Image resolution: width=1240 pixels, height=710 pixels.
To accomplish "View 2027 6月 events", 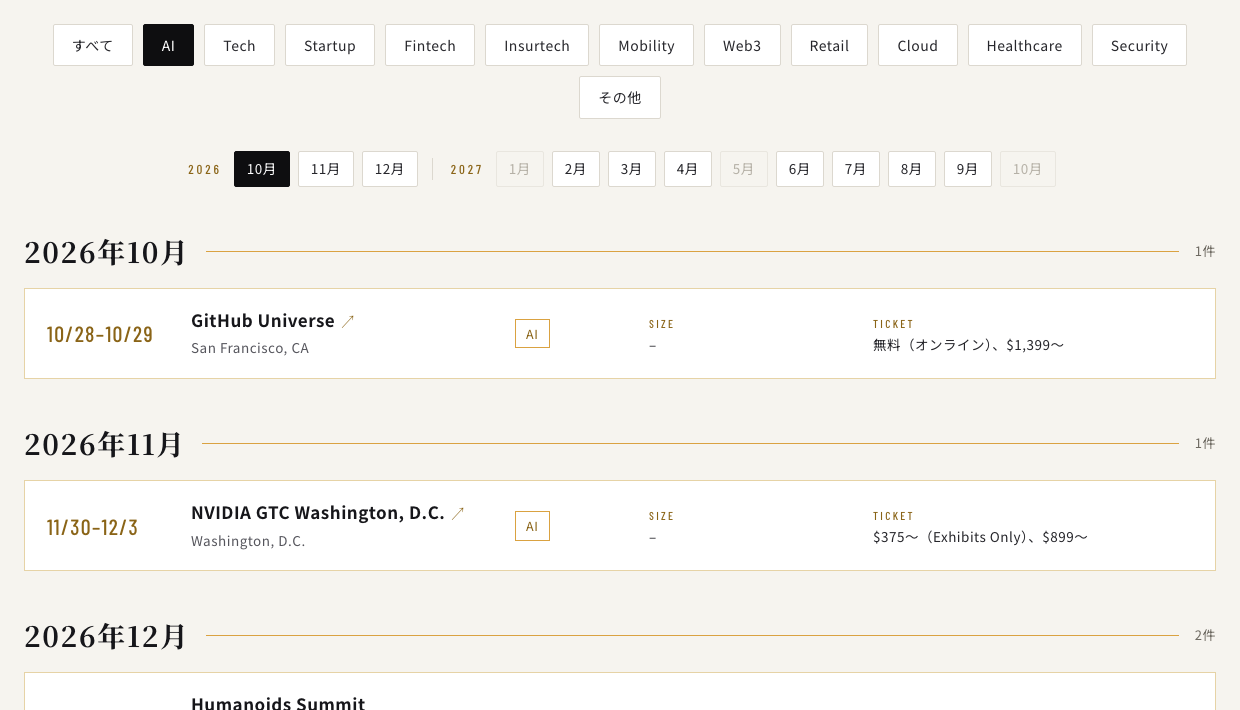I will coord(800,169).
